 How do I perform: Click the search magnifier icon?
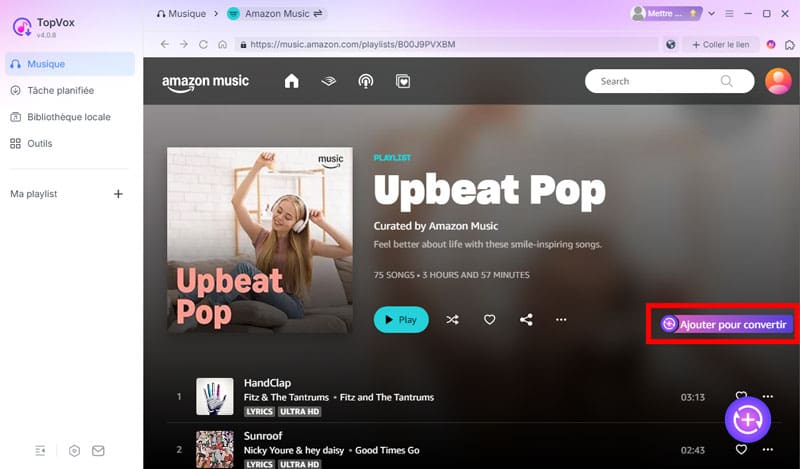point(727,81)
